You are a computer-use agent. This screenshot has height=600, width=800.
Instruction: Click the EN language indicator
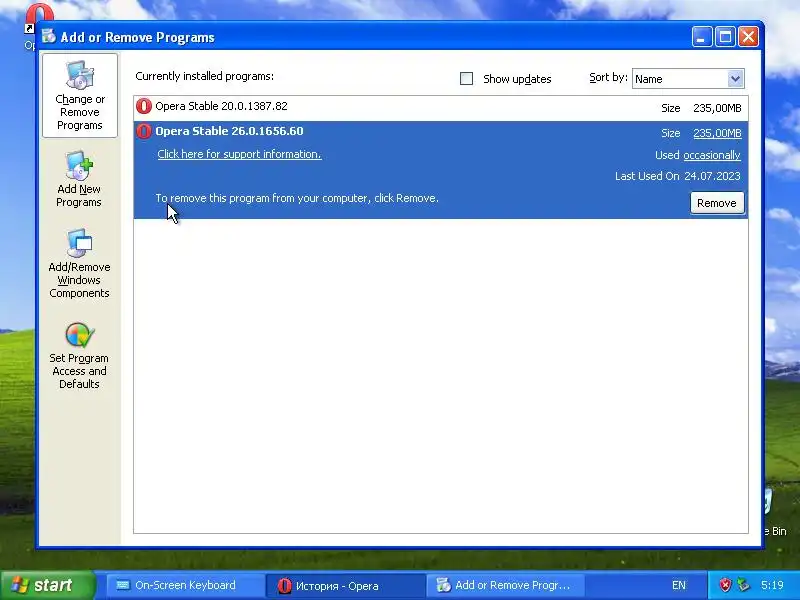coord(679,585)
